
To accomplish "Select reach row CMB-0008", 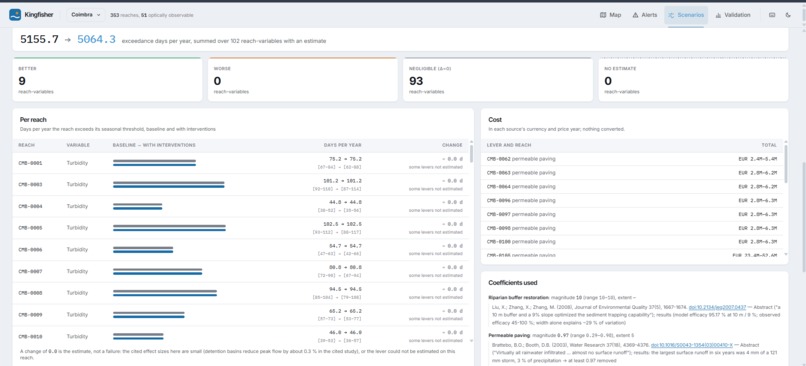I will (x=241, y=293).
